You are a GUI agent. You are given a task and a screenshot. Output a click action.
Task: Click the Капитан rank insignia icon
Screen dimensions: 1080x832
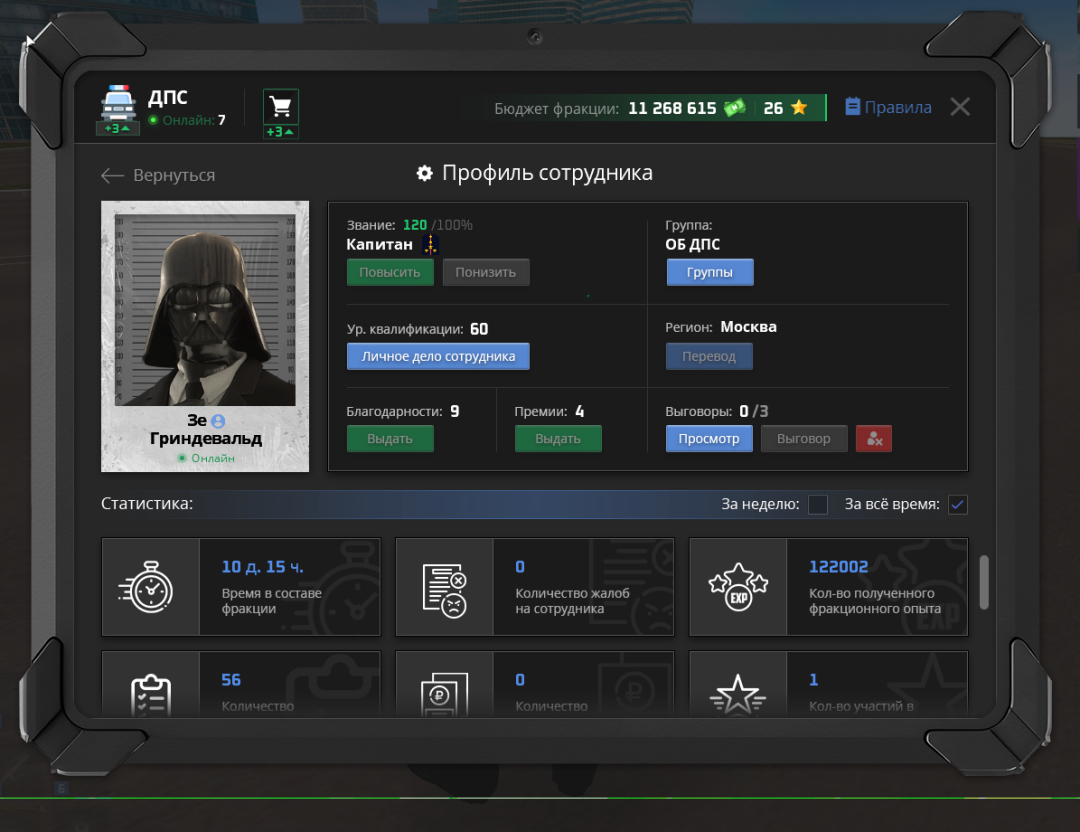click(x=430, y=244)
